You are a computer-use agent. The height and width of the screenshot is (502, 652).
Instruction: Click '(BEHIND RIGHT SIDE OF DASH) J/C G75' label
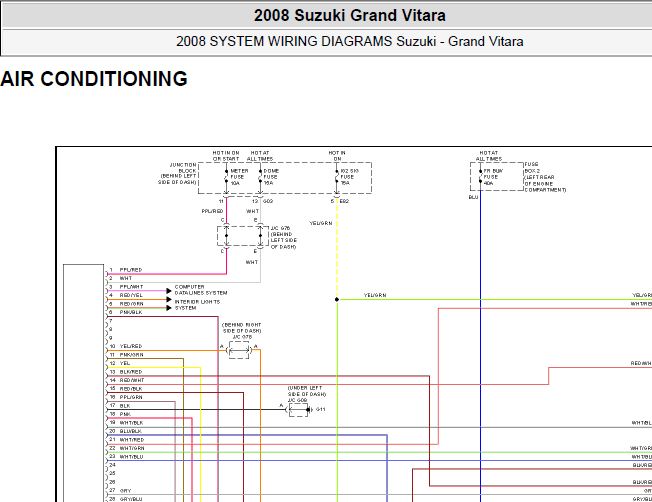tap(242, 331)
